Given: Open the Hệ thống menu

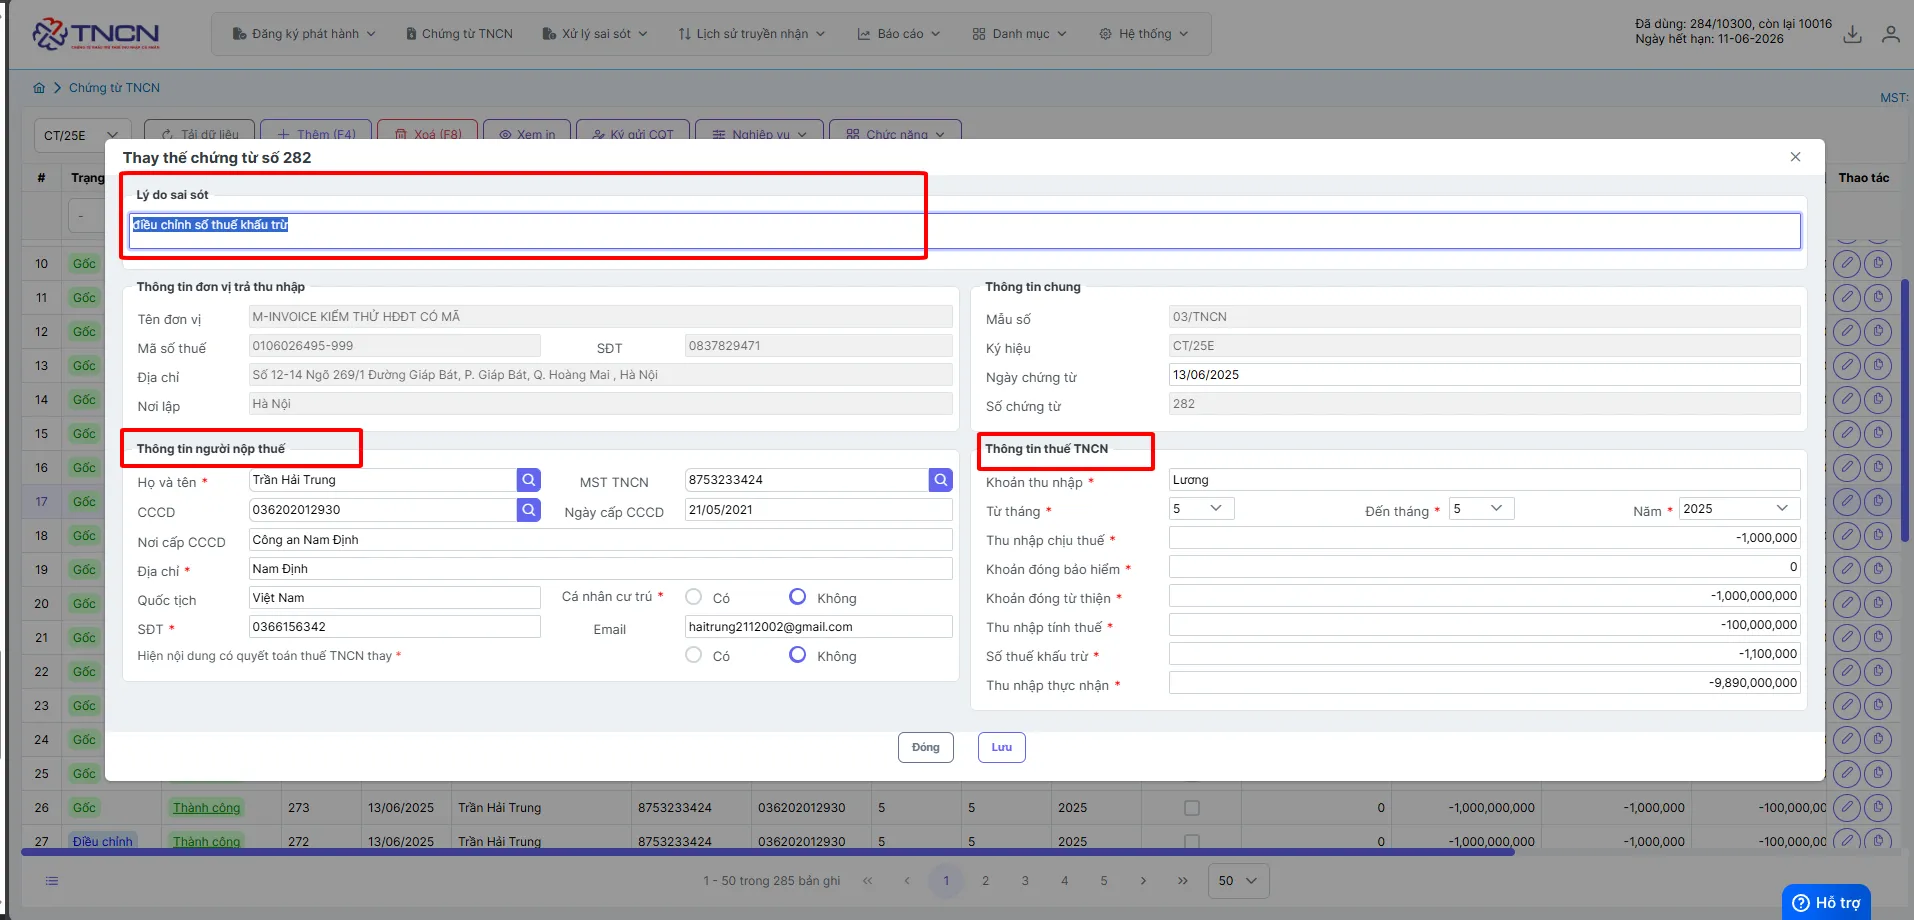Looking at the screenshot, I should tap(1143, 34).
